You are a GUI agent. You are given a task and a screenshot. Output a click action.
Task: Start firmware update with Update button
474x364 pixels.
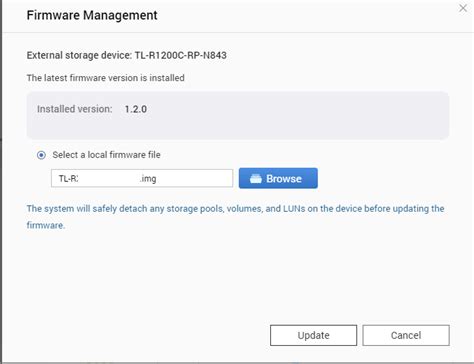click(x=313, y=335)
